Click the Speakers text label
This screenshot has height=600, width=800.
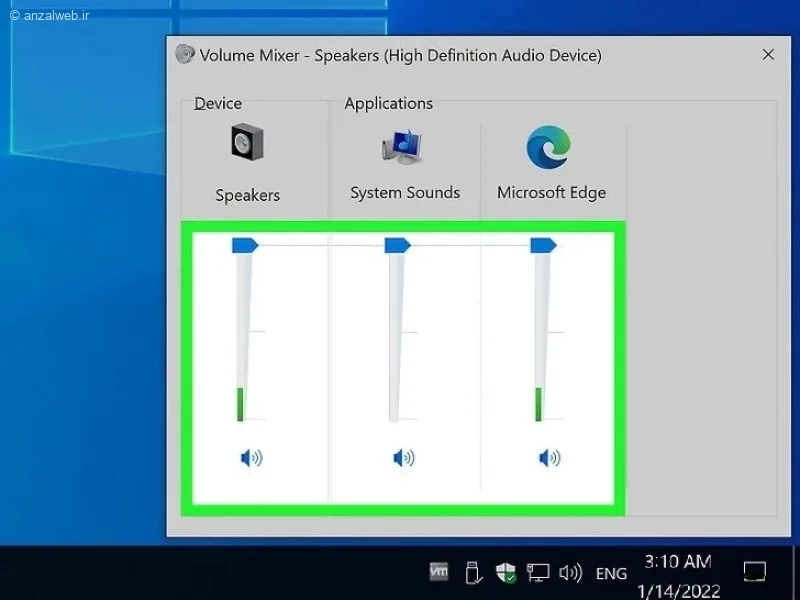tap(247, 195)
